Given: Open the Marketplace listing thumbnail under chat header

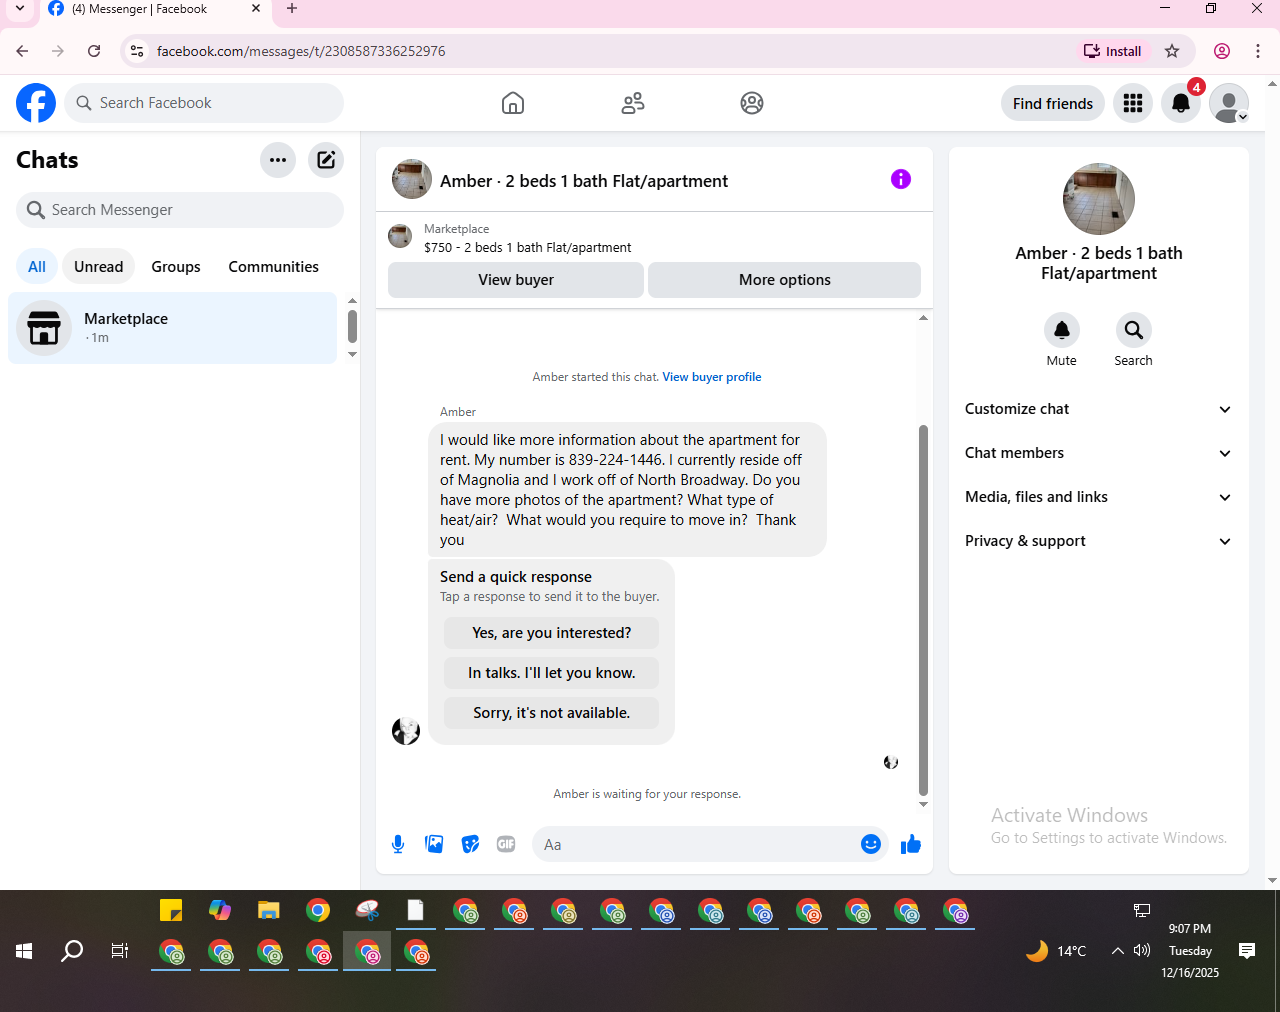Looking at the screenshot, I should (400, 236).
